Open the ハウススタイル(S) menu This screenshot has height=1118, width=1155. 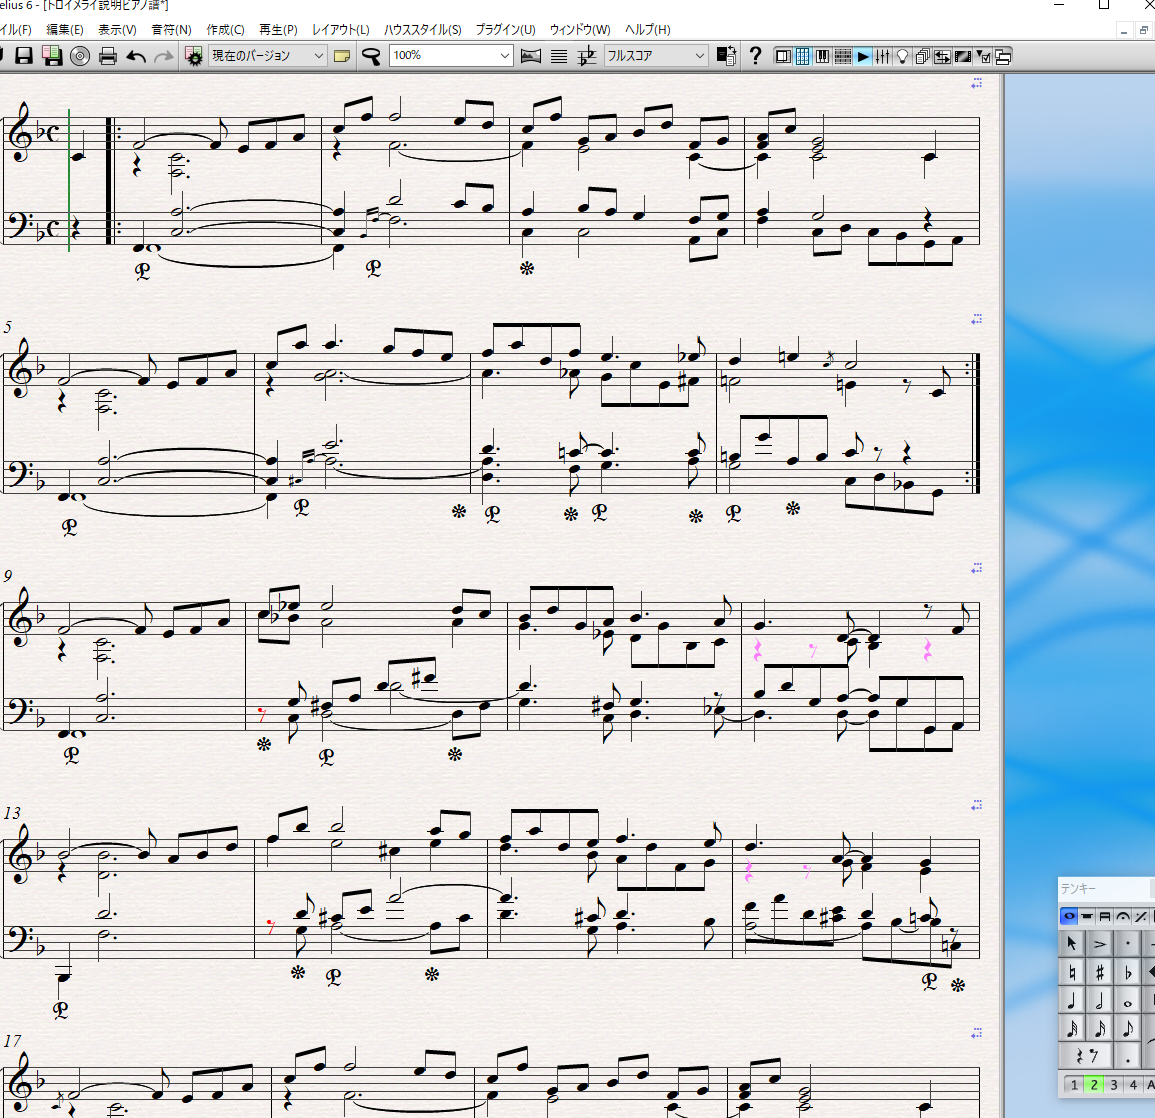pos(423,29)
